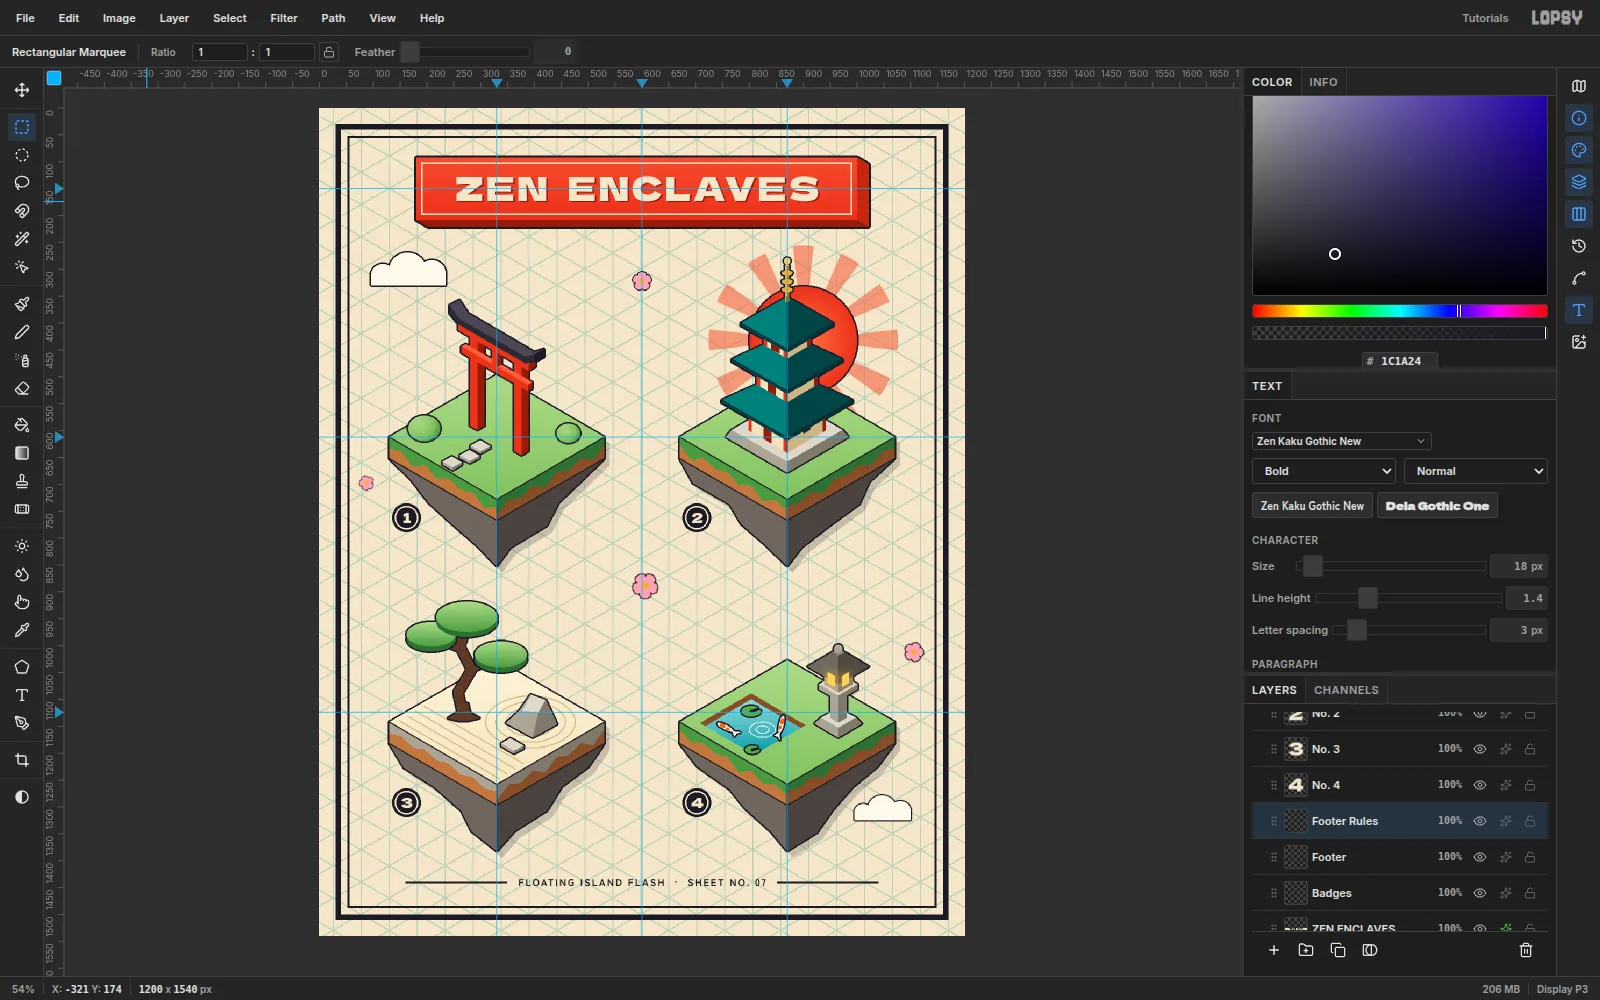This screenshot has width=1600, height=1000.
Task: Toggle visibility of the Badges layer
Action: point(1480,893)
